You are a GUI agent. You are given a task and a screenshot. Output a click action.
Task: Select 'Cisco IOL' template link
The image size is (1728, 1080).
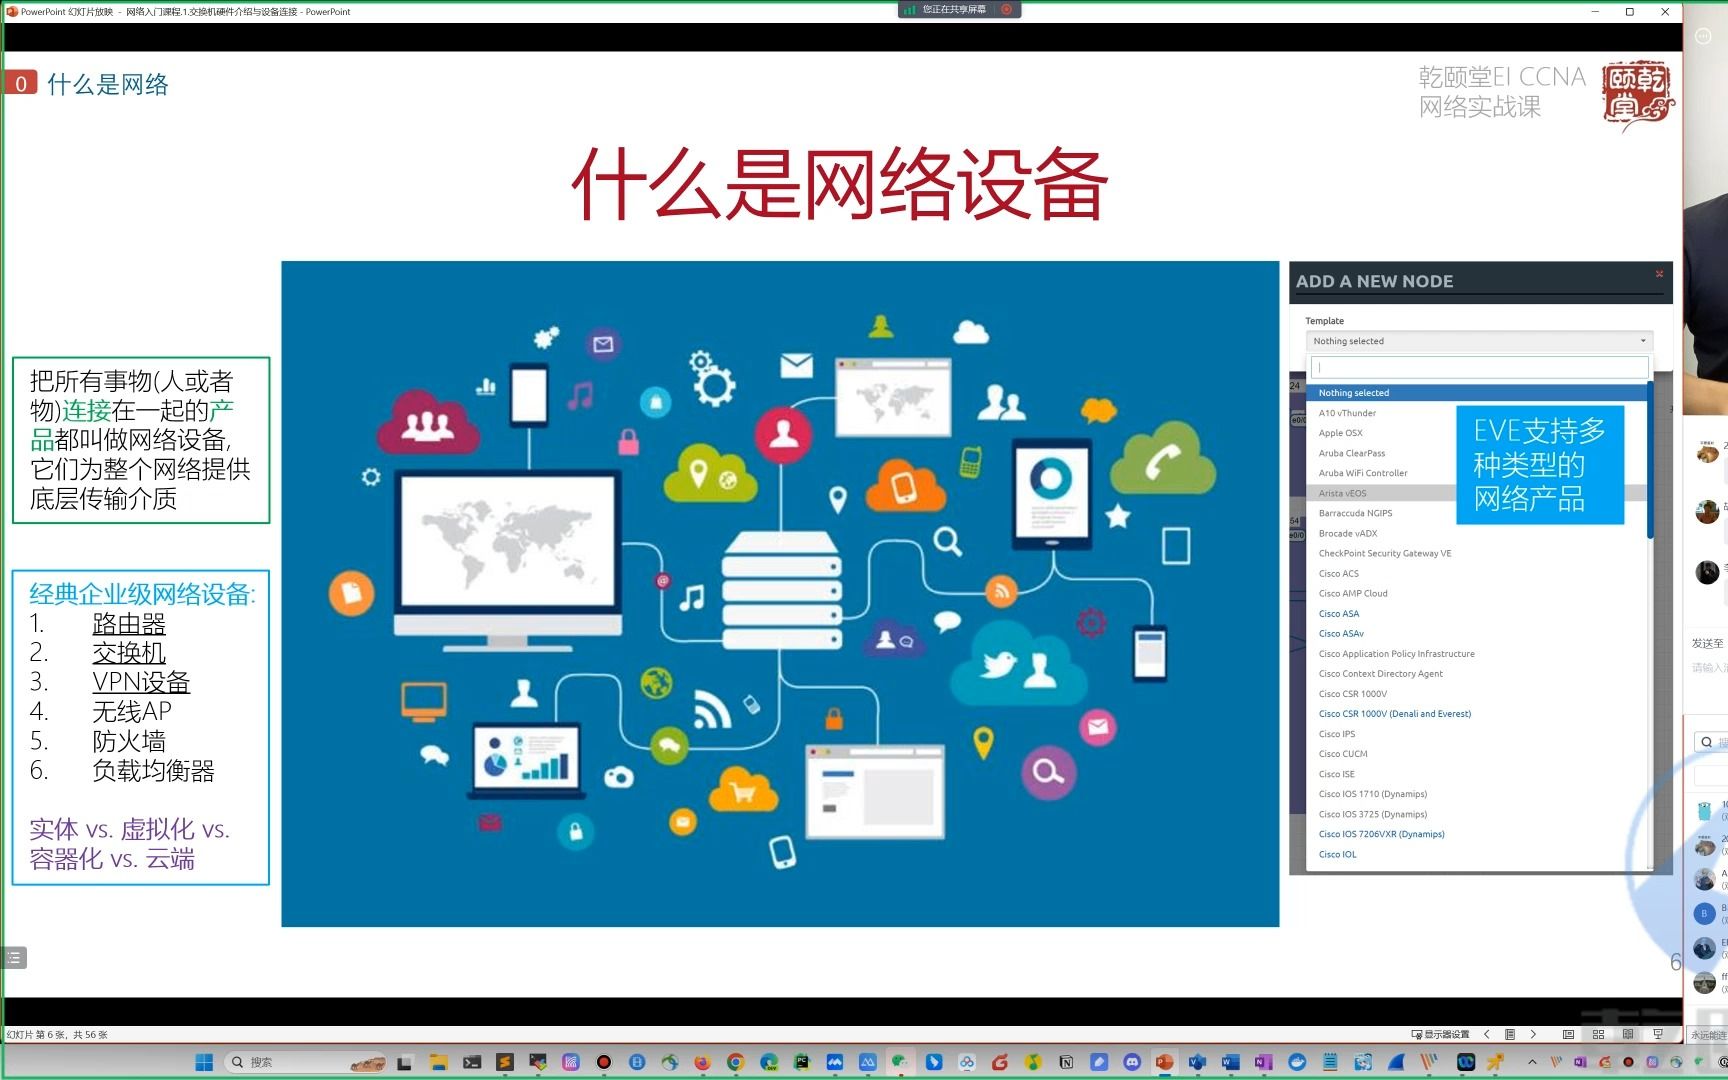coord(1337,854)
